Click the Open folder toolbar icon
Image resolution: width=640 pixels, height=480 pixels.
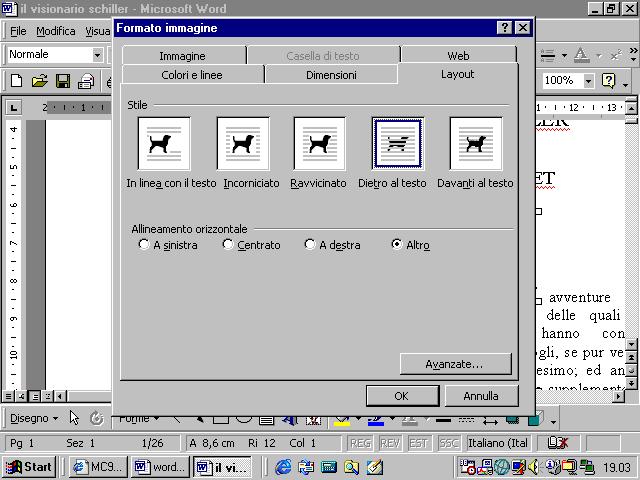click(x=40, y=81)
